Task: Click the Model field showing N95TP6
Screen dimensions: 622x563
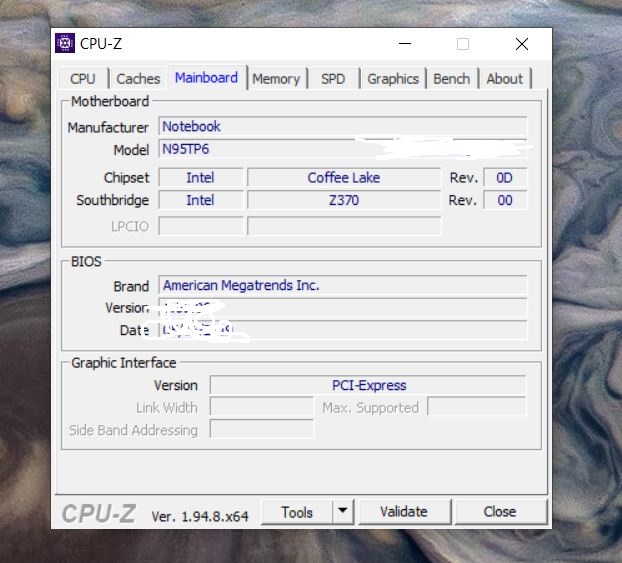Action: point(343,149)
